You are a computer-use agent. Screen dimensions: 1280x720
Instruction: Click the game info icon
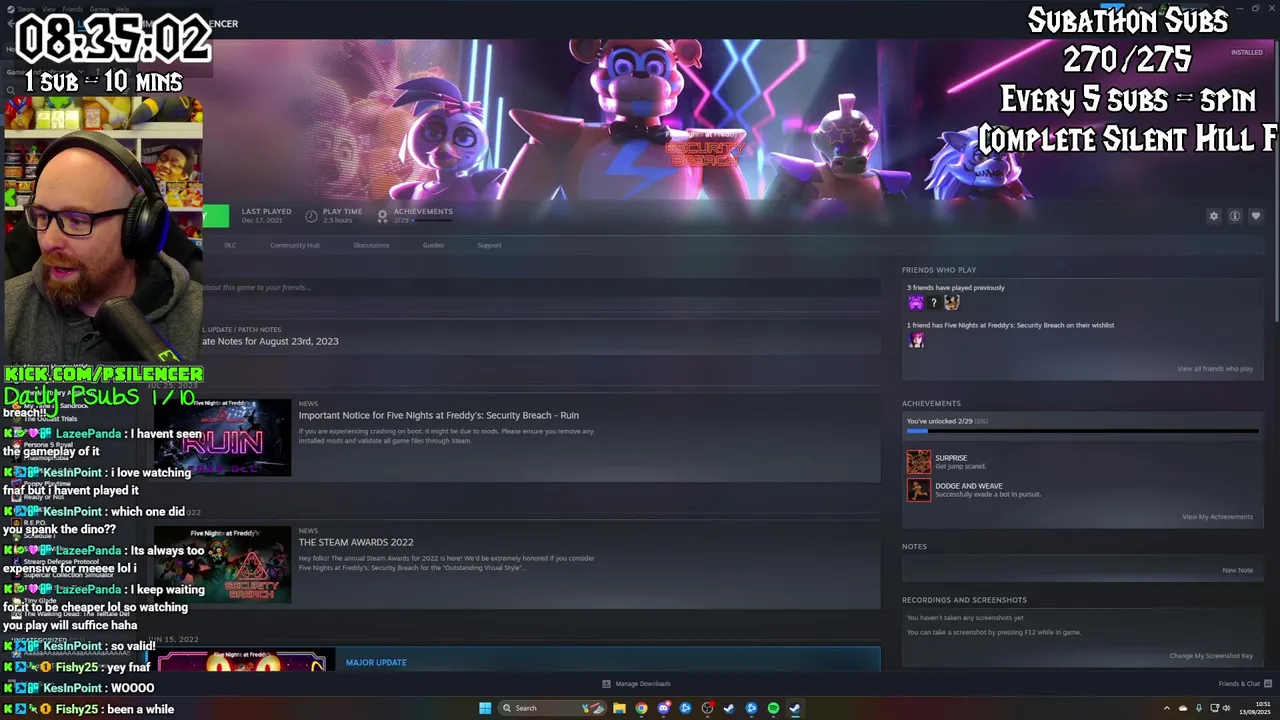tap(1235, 216)
